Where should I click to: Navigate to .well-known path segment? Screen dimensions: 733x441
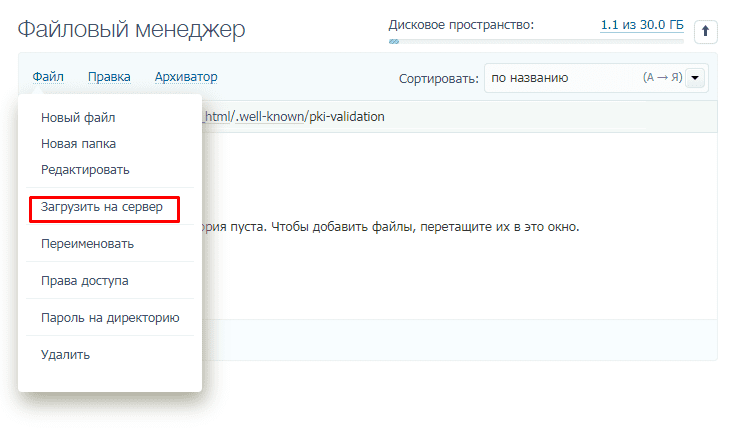pyautogui.click(x=270, y=116)
